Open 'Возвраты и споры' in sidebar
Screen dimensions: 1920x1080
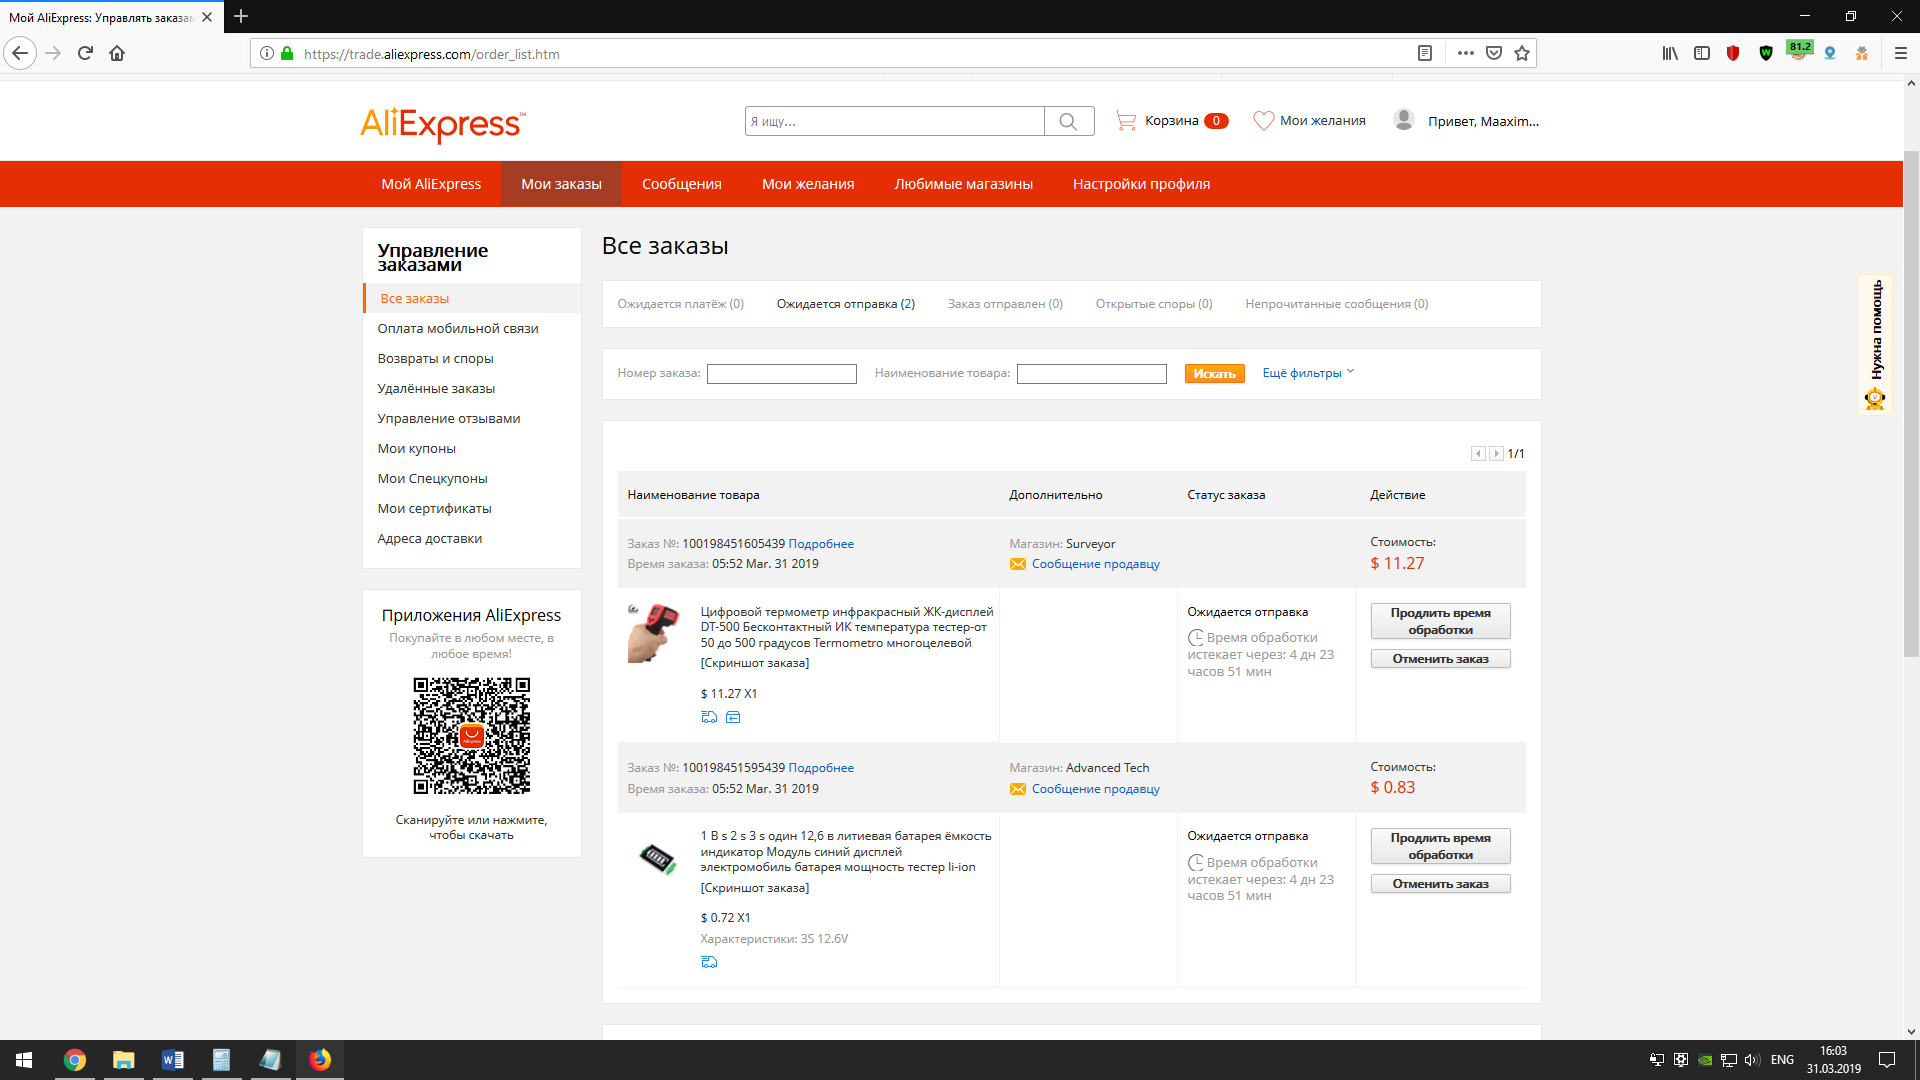435,358
